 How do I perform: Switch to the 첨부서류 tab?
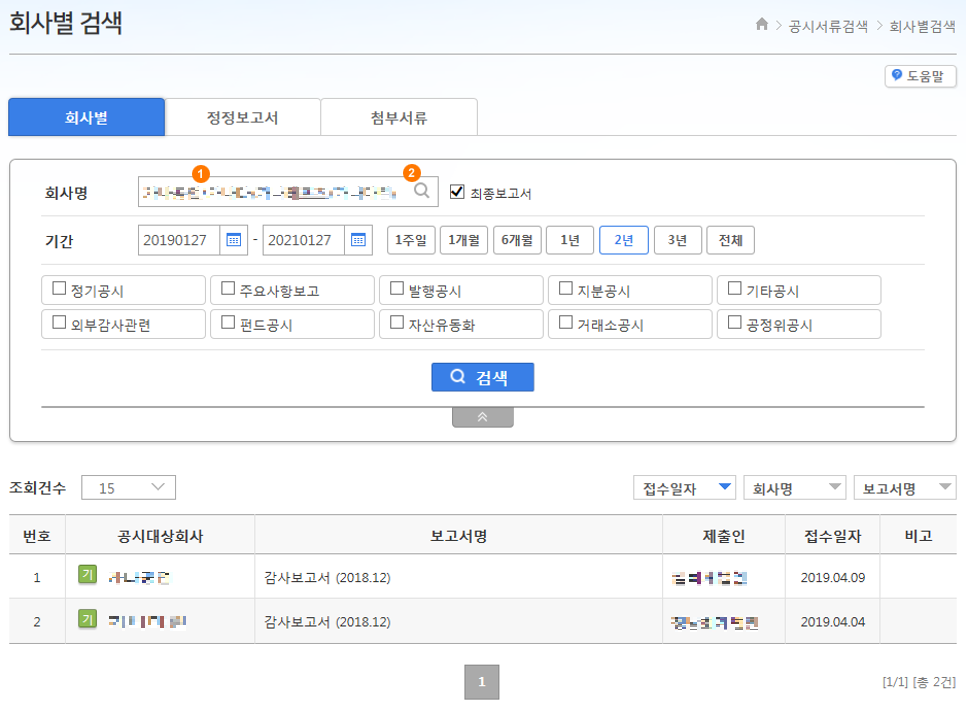tap(398, 117)
